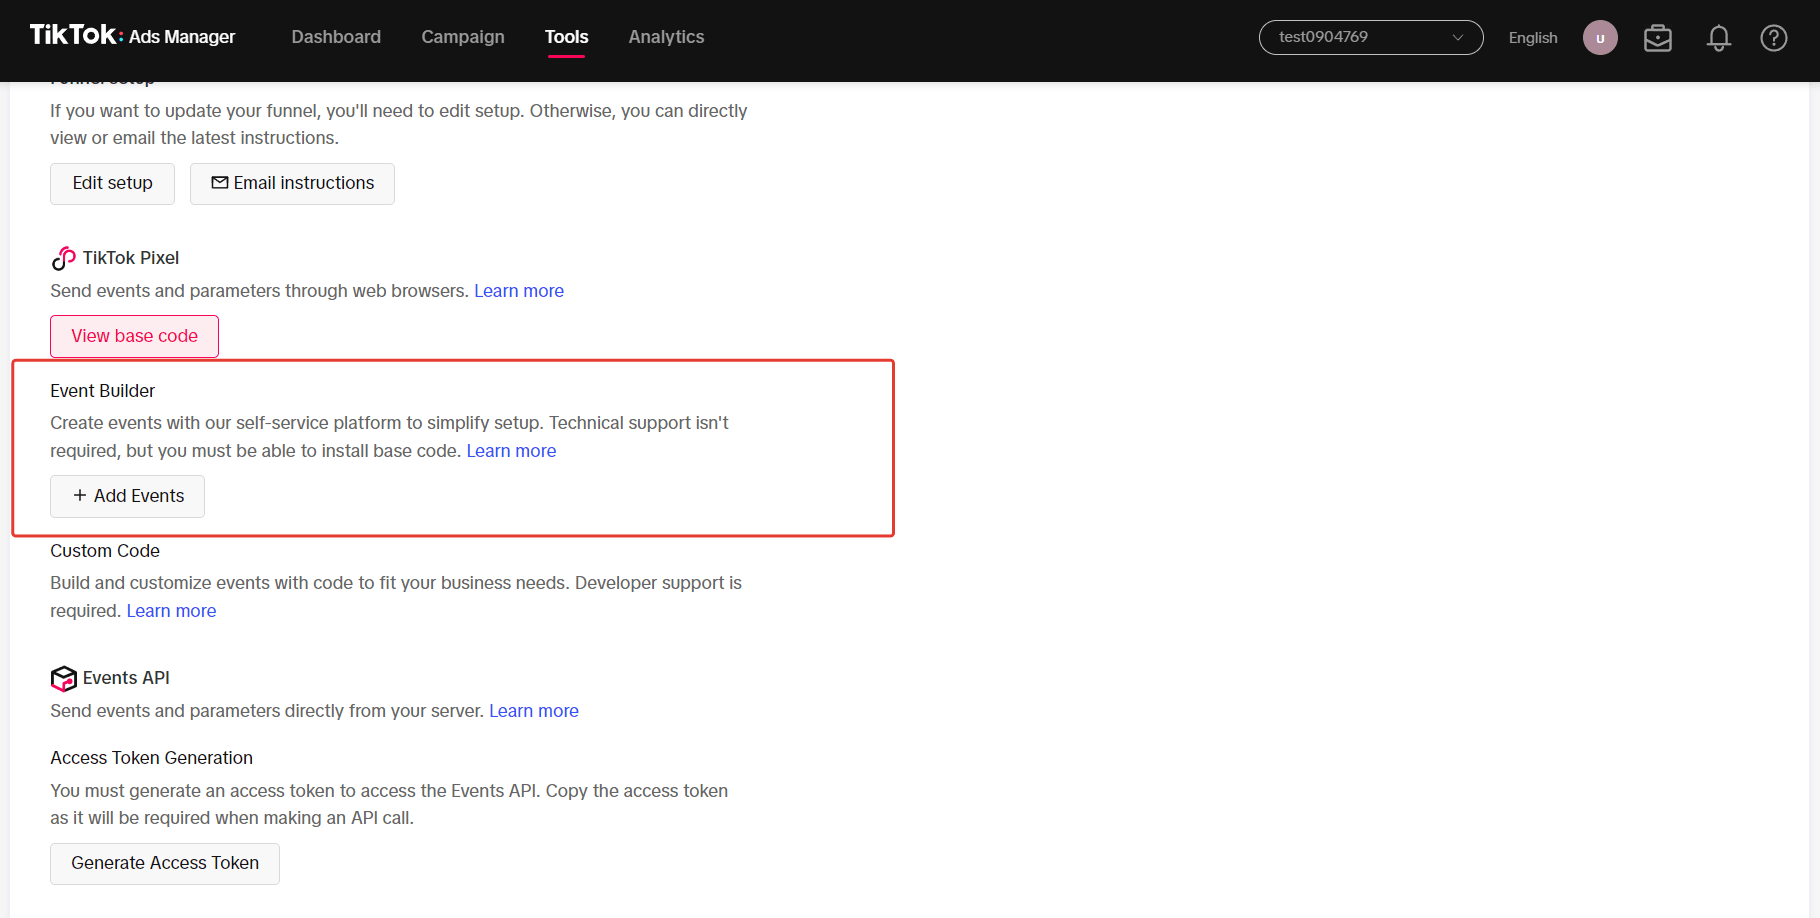Click the TikTok Pixel icon
Screen dimensions: 1820x918
[63, 258]
